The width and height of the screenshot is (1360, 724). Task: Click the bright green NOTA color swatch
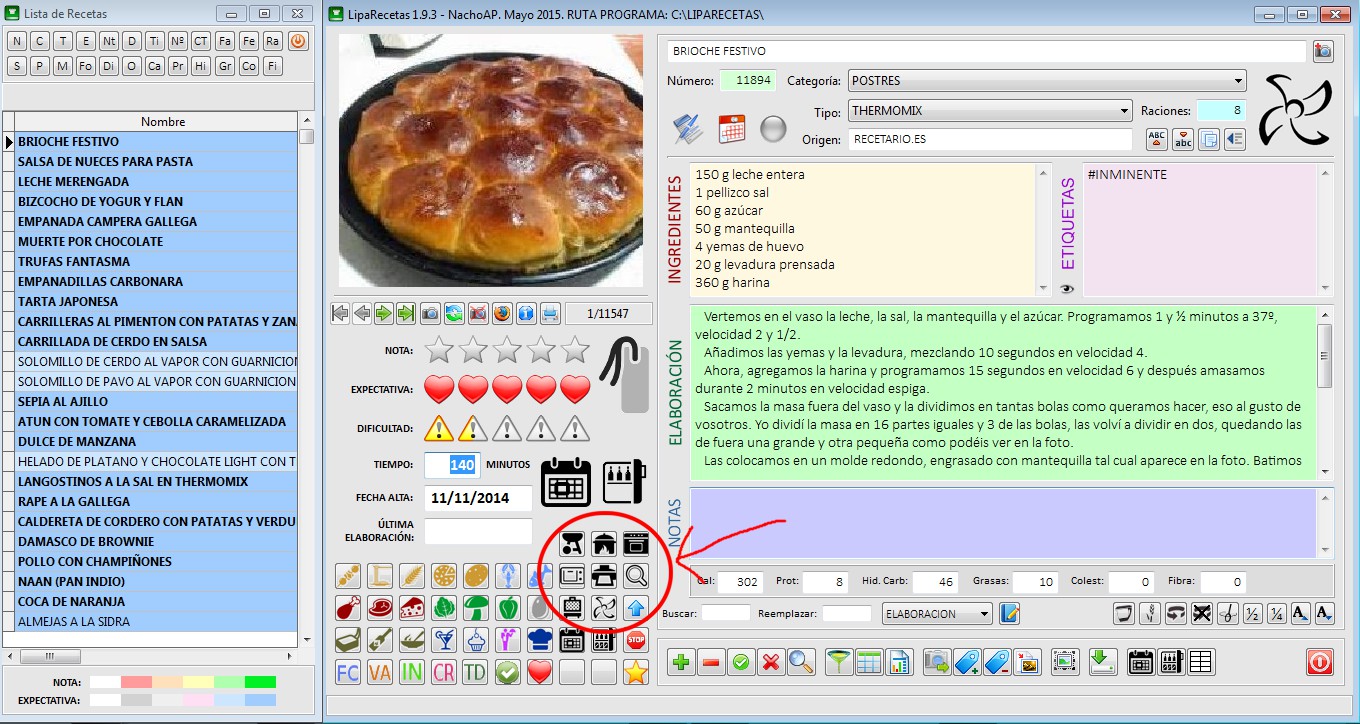(x=260, y=682)
